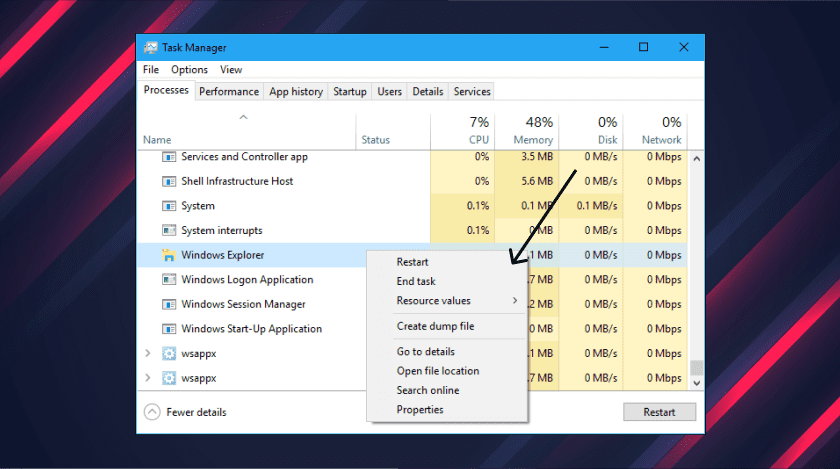Click the 5.6 MB memory value
This screenshot has width=840, height=469.
[x=537, y=181]
